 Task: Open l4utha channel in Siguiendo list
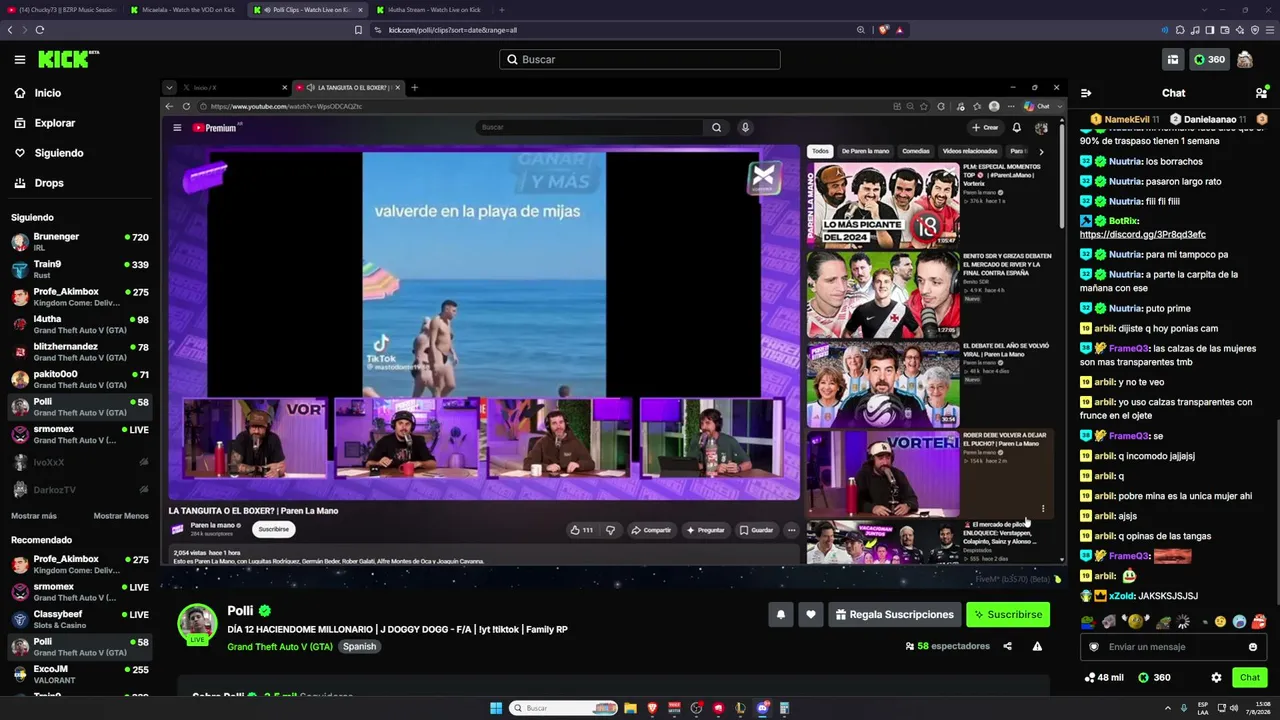pos(81,324)
